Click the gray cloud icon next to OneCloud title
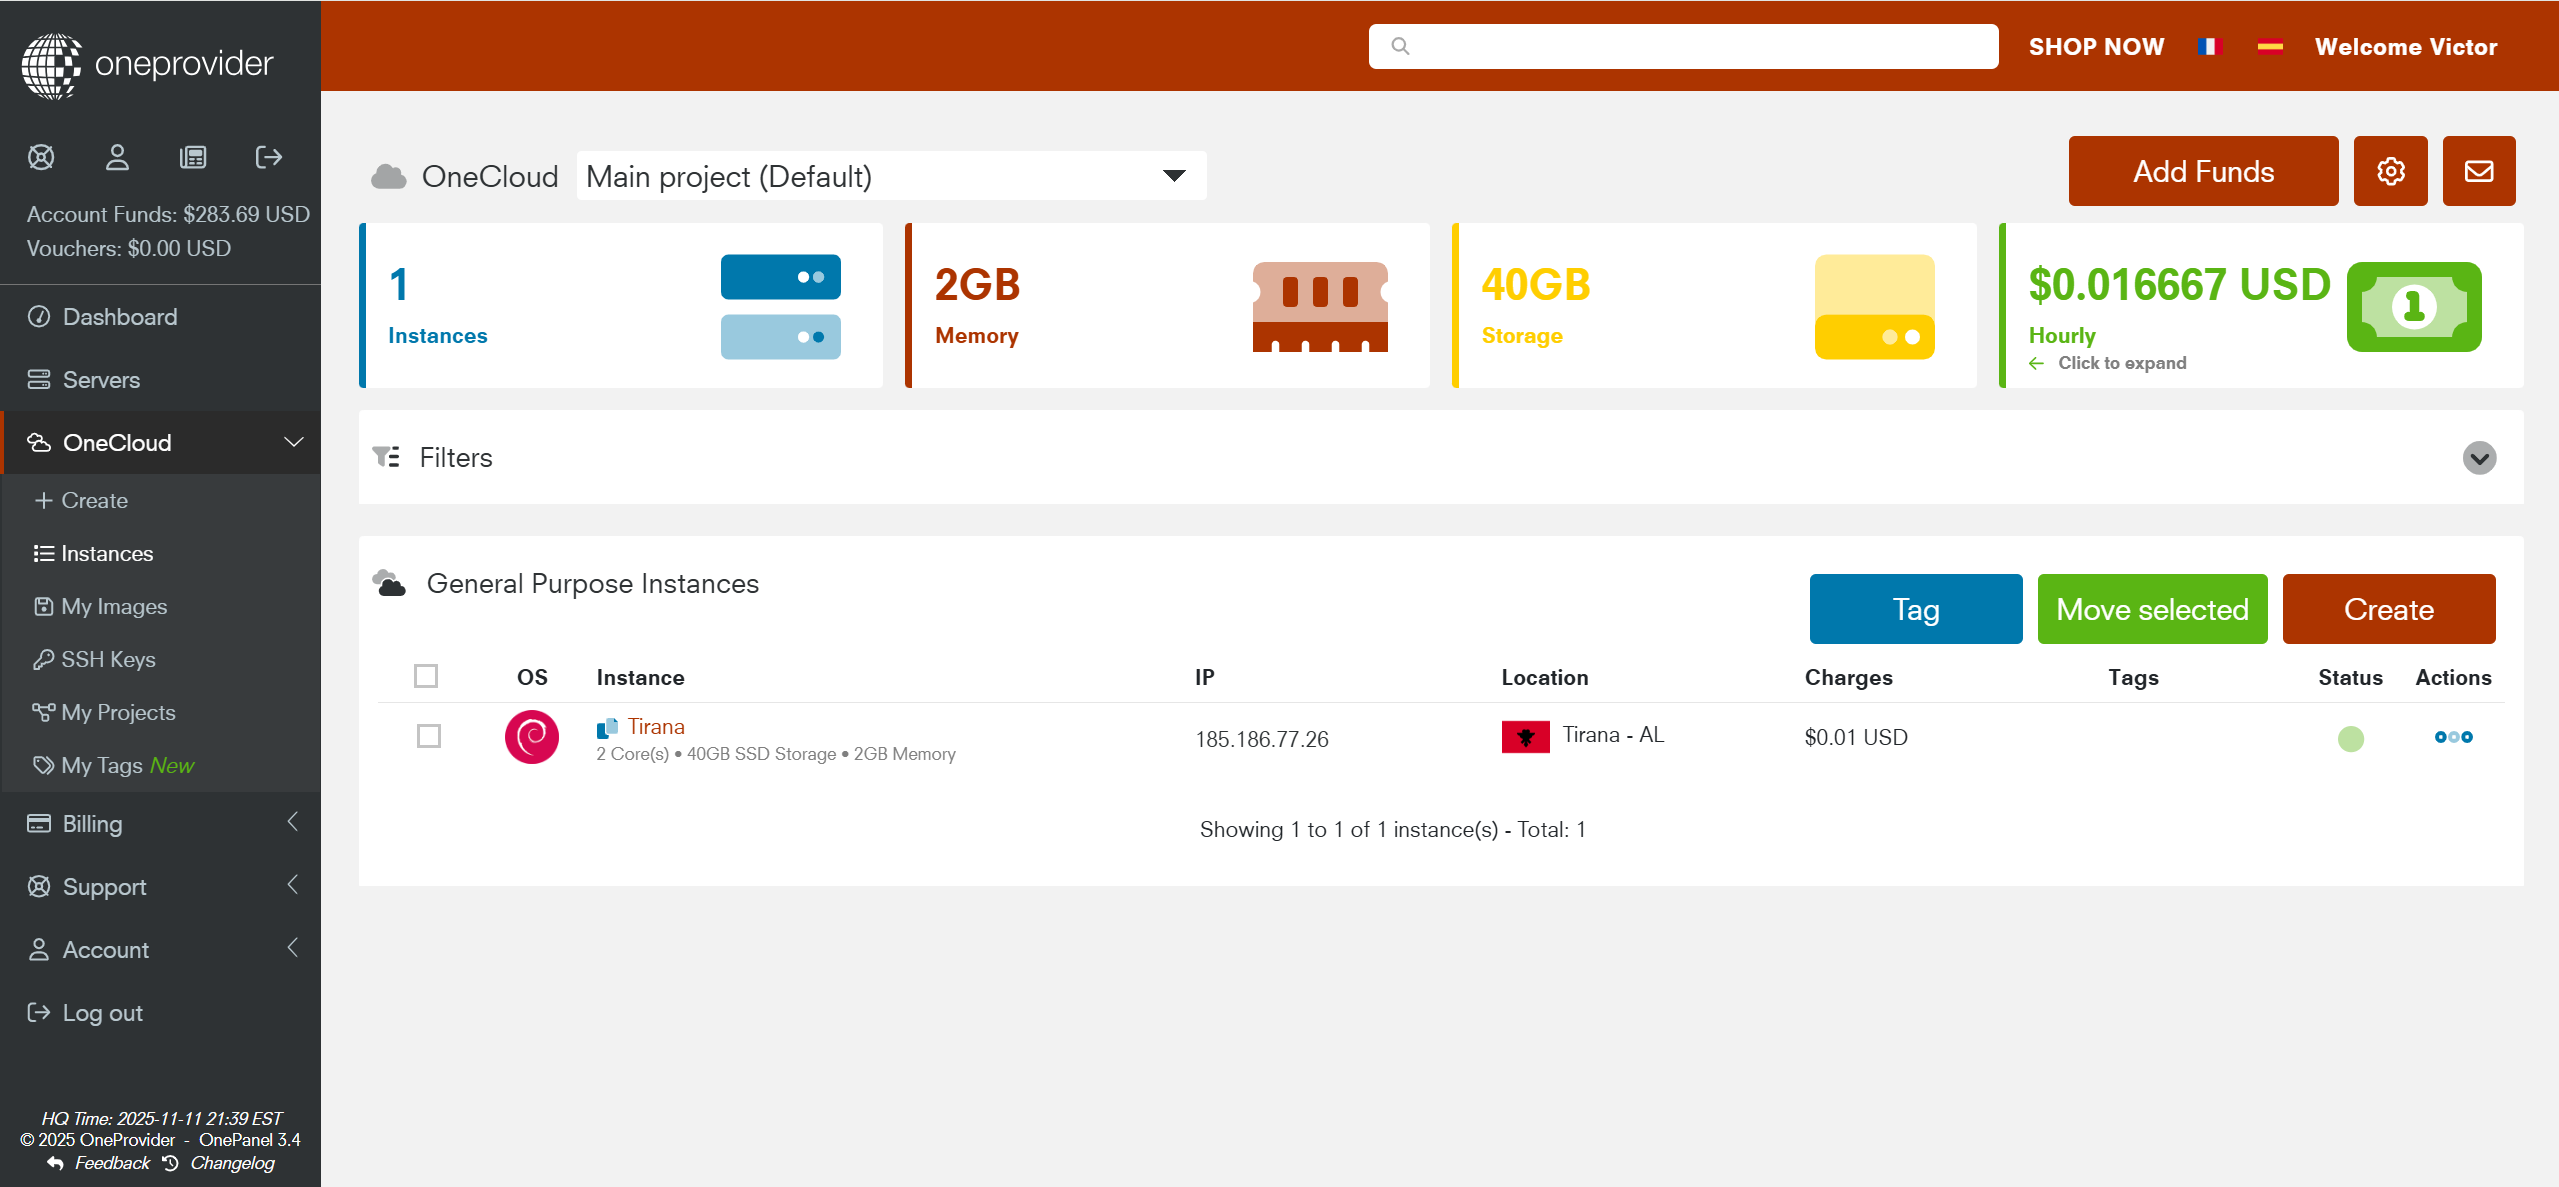This screenshot has width=2559, height=1187. point(389,177)
